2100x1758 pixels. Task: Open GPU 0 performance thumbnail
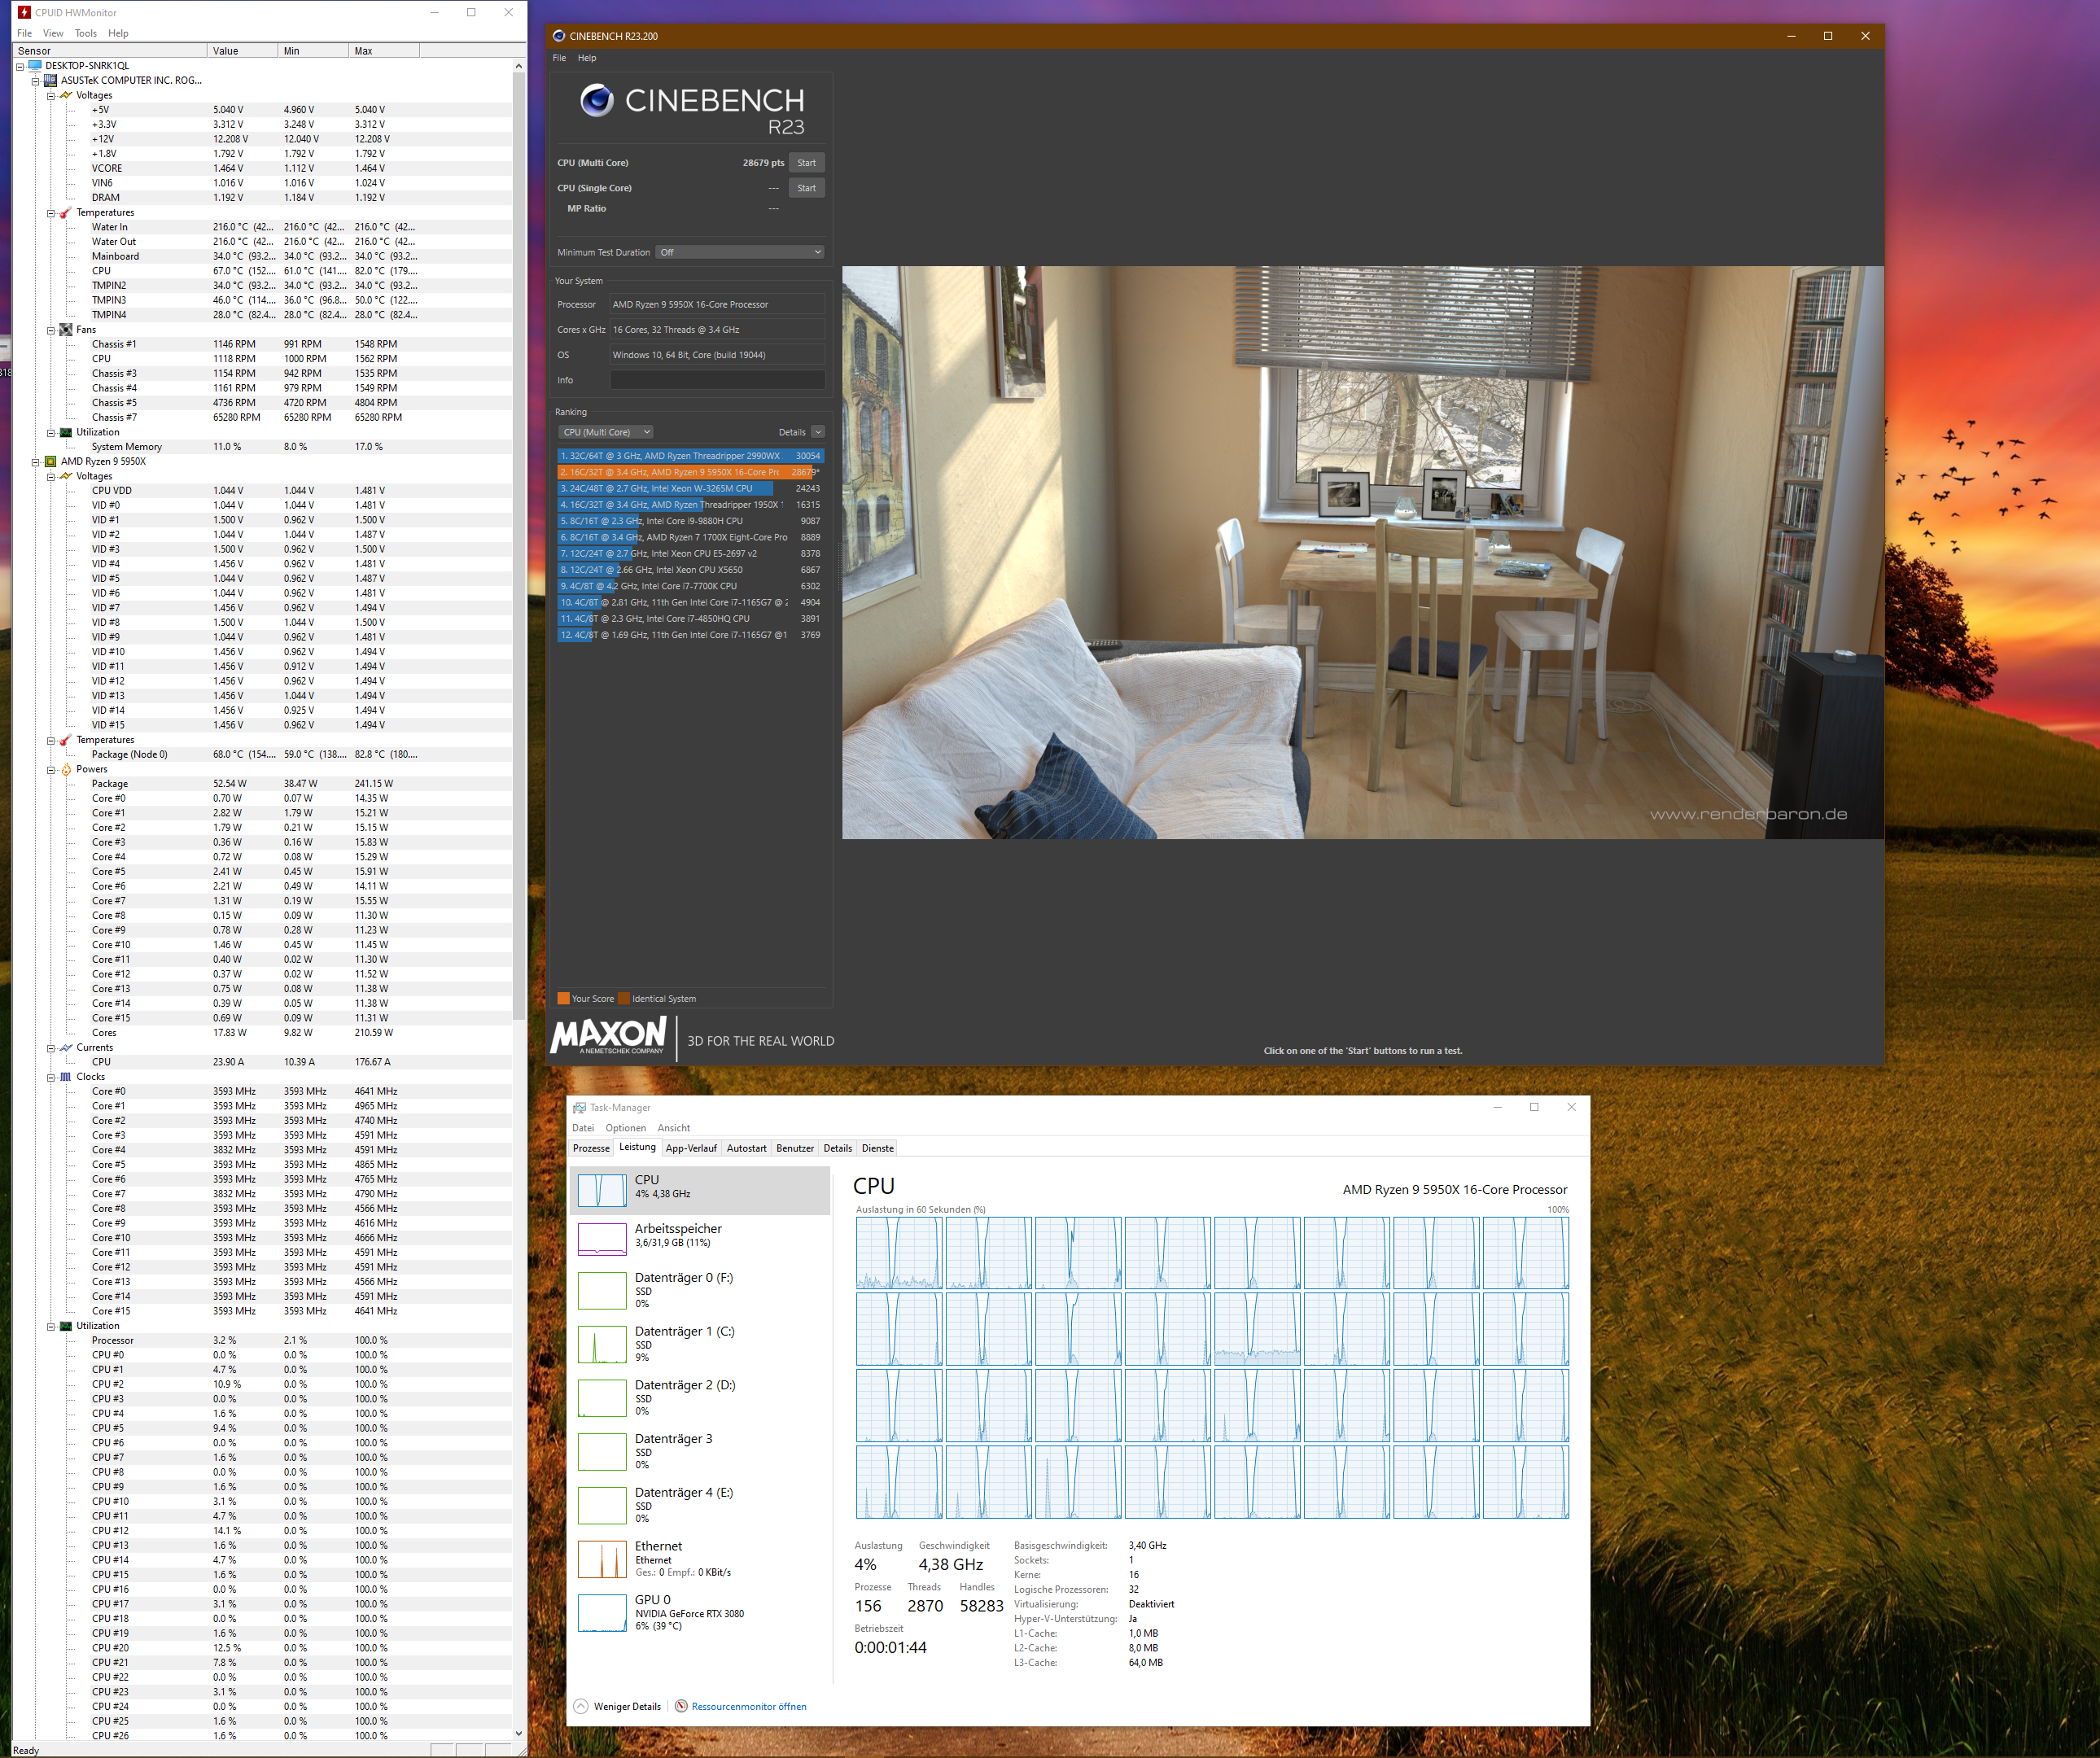[x=602, y=1612]
